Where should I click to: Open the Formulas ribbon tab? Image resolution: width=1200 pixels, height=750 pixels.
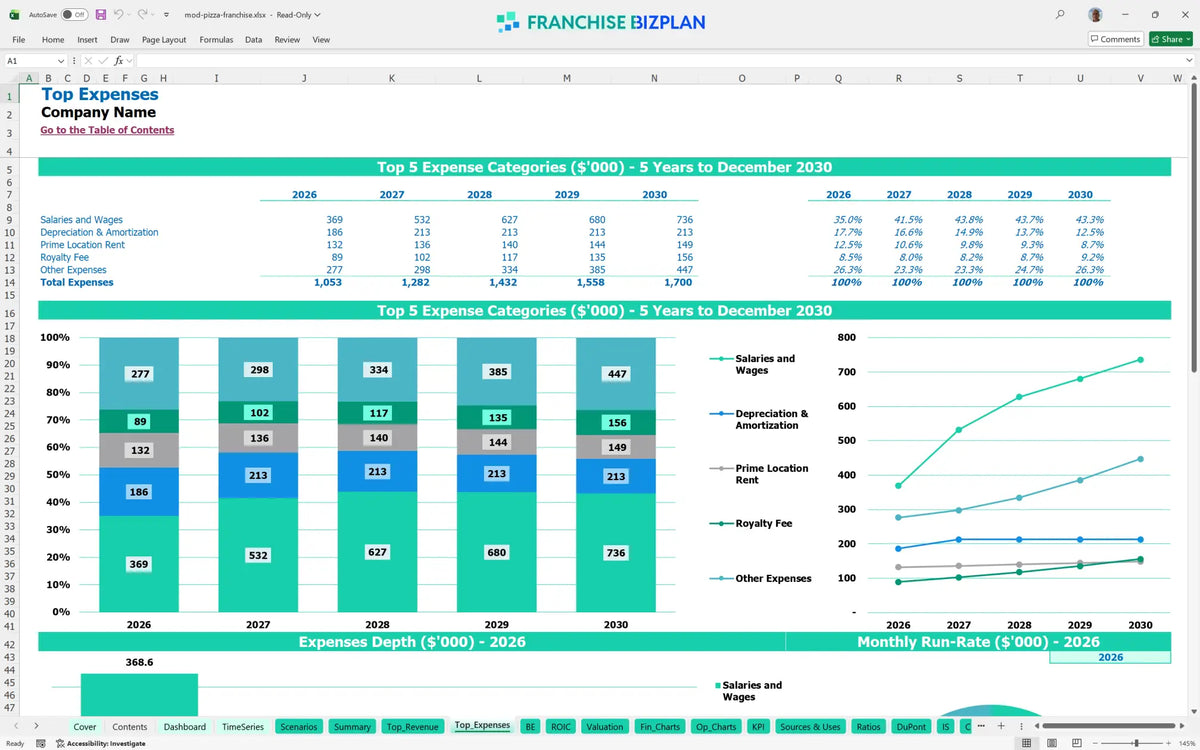pyautogui.click(x=216, y=39)
